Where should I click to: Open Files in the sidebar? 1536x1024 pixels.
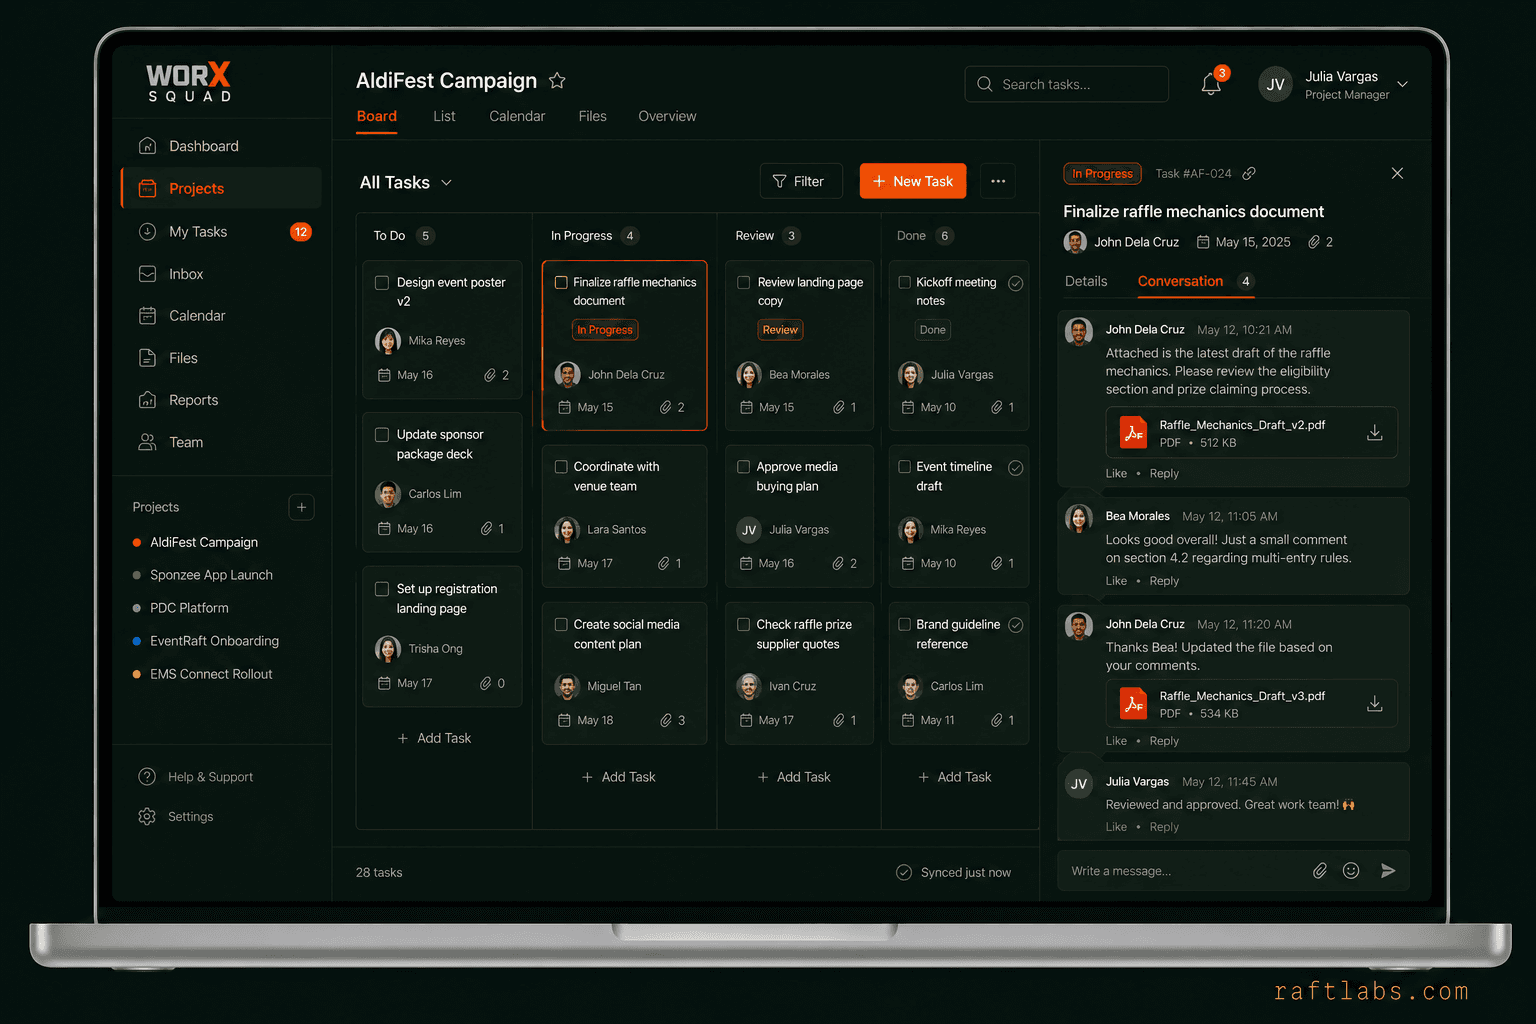[x=222, y=358]
